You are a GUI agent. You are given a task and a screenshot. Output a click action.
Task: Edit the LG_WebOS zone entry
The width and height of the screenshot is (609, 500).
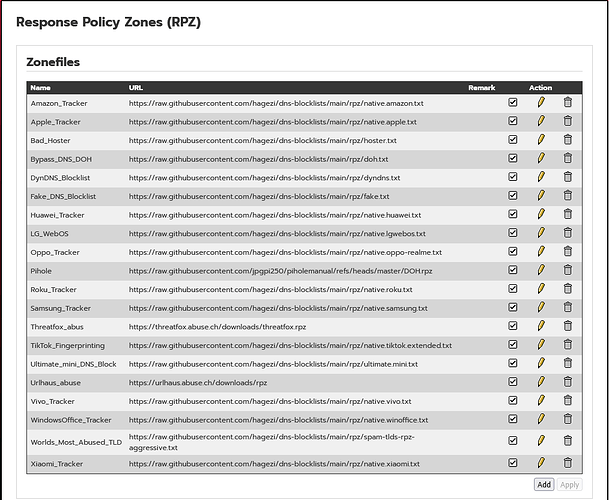[541, 233]
